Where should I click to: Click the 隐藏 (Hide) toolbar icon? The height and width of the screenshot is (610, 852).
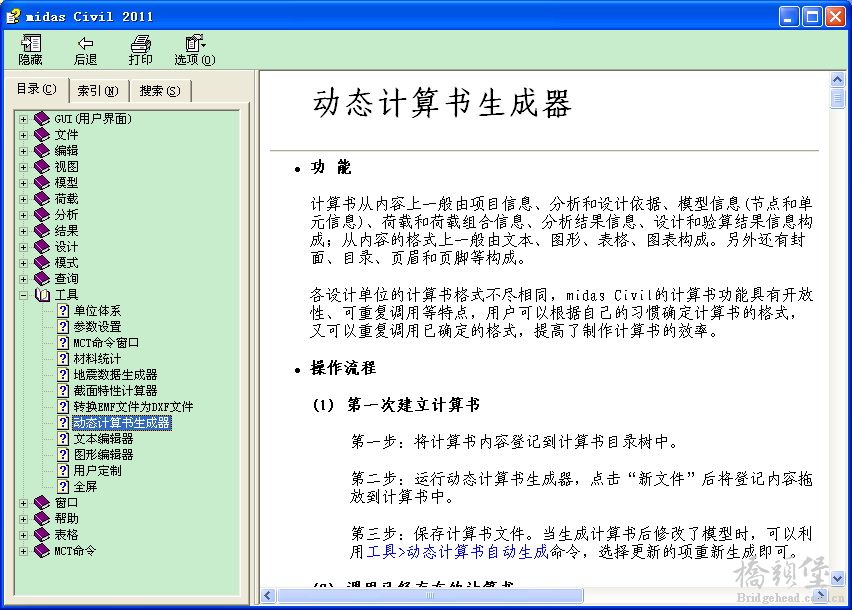(30, 43)
